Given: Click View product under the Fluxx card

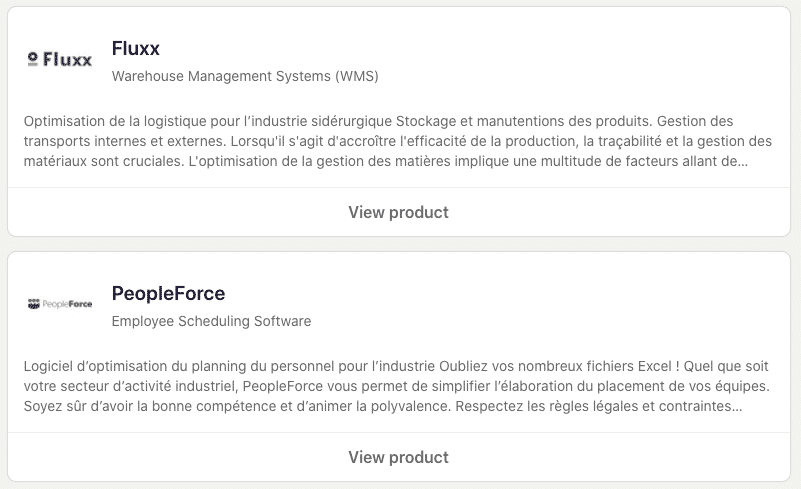Looking at the screenshot, I should click(398, 212).
